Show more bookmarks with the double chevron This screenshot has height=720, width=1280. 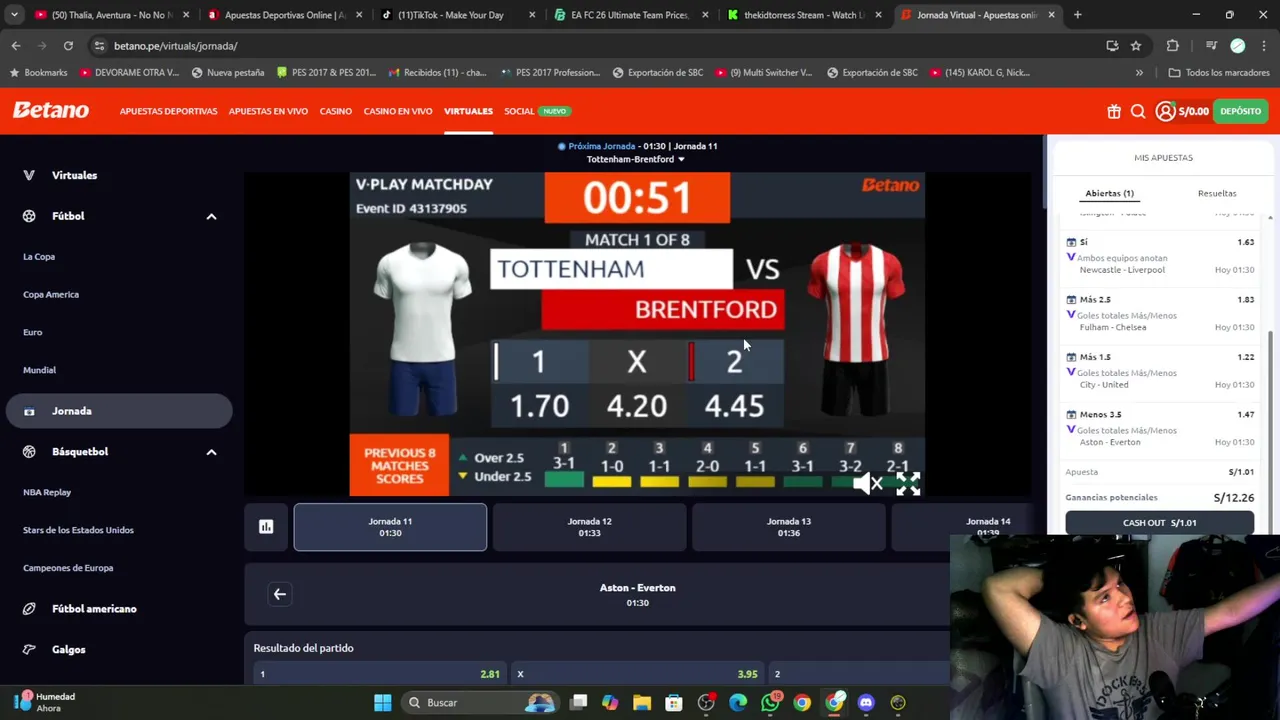coord(1139,73)
